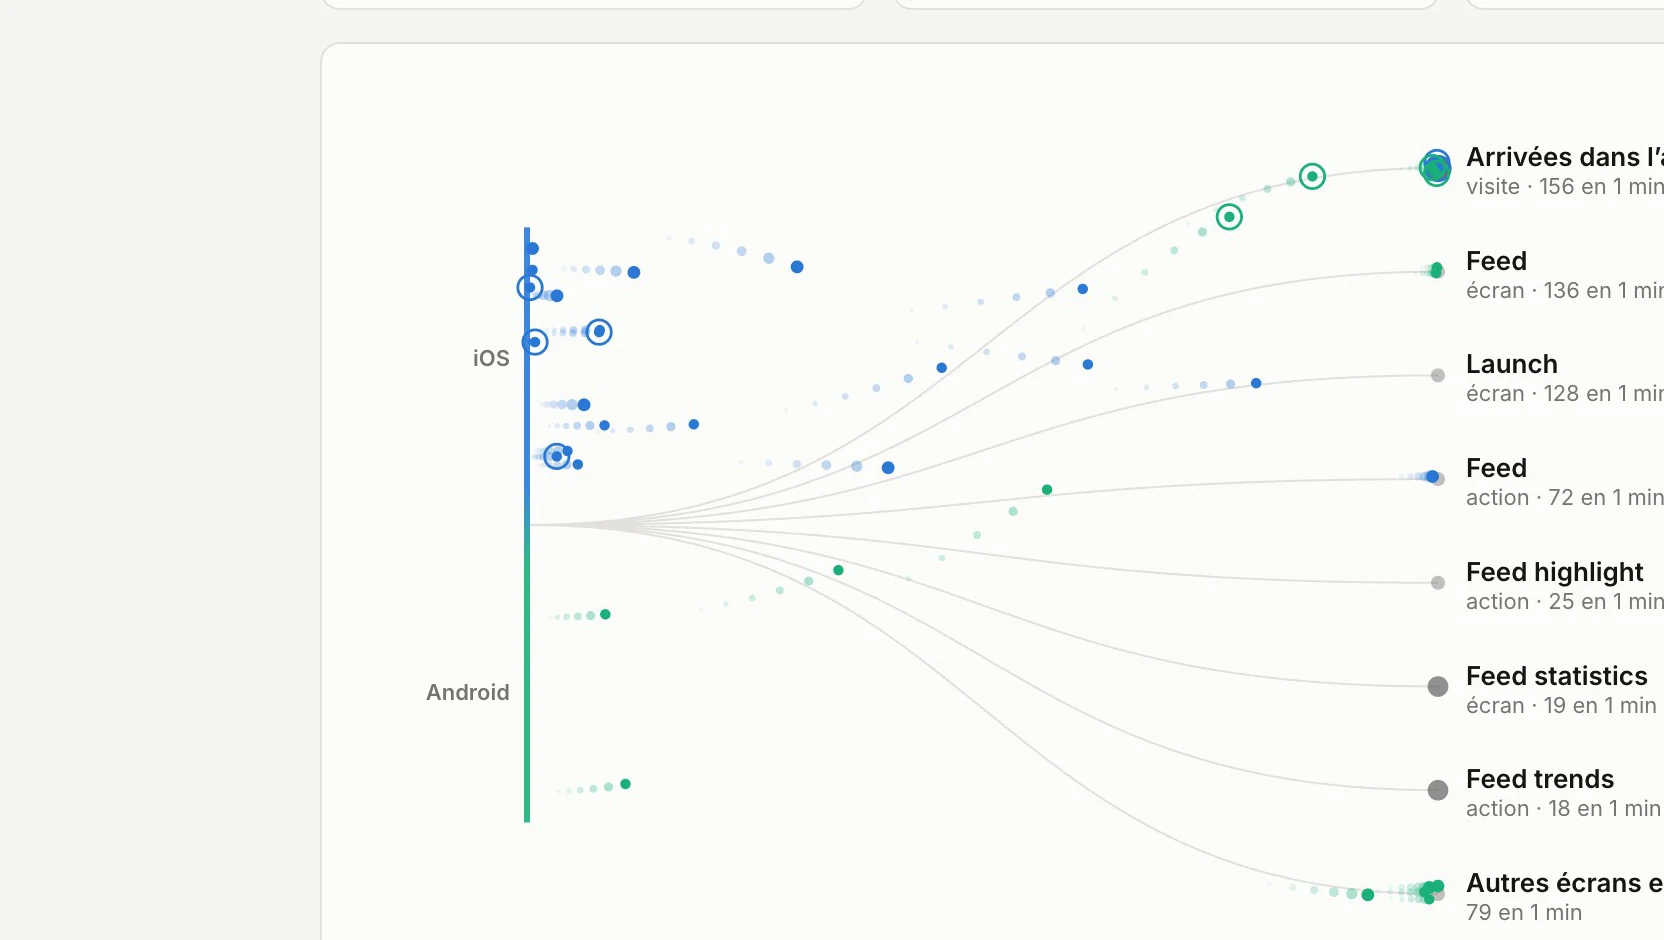Click the green Android dot near bar bottom

point(625,784)
